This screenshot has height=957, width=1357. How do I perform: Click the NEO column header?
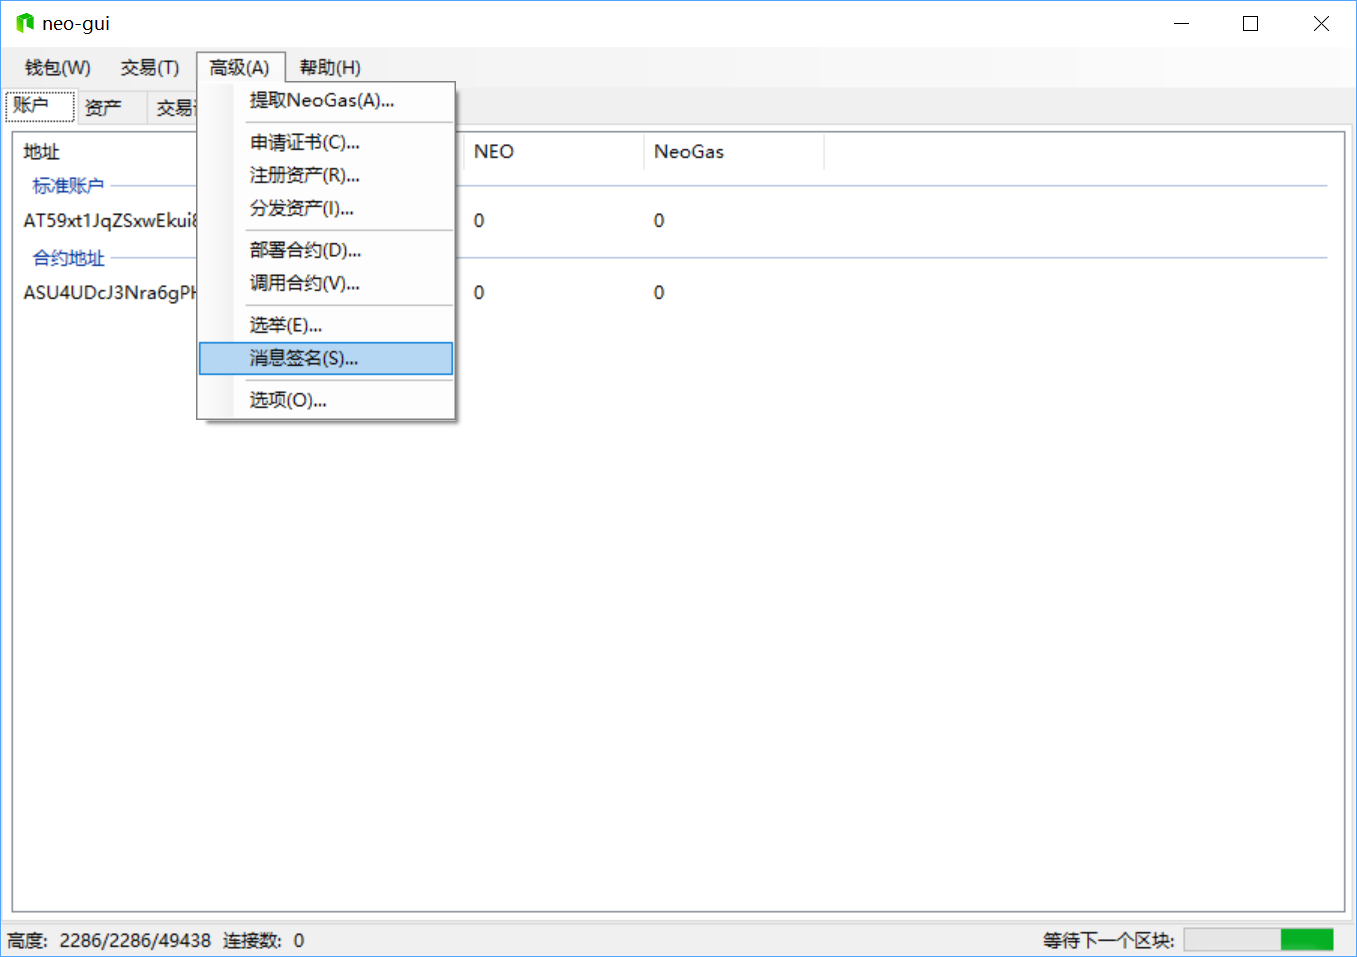coord(553,152)
